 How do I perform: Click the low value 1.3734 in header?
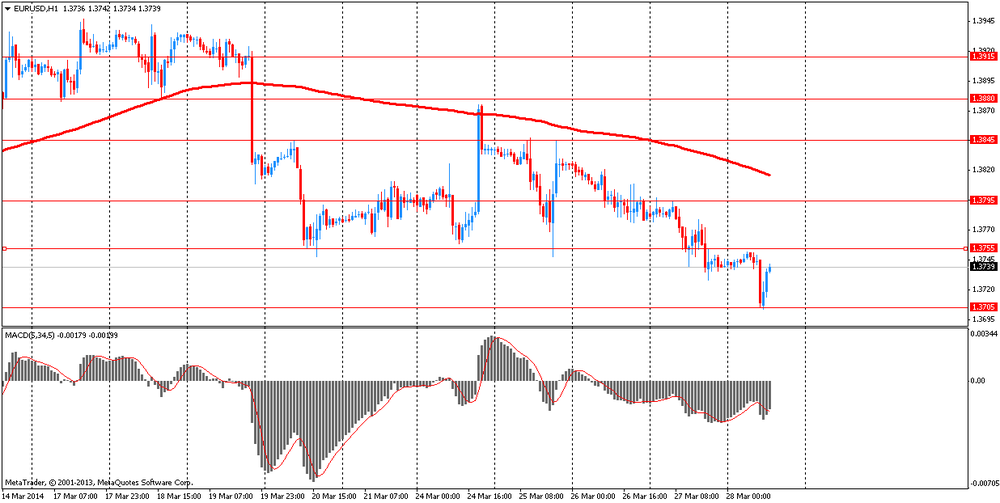(x=124, y=9)
